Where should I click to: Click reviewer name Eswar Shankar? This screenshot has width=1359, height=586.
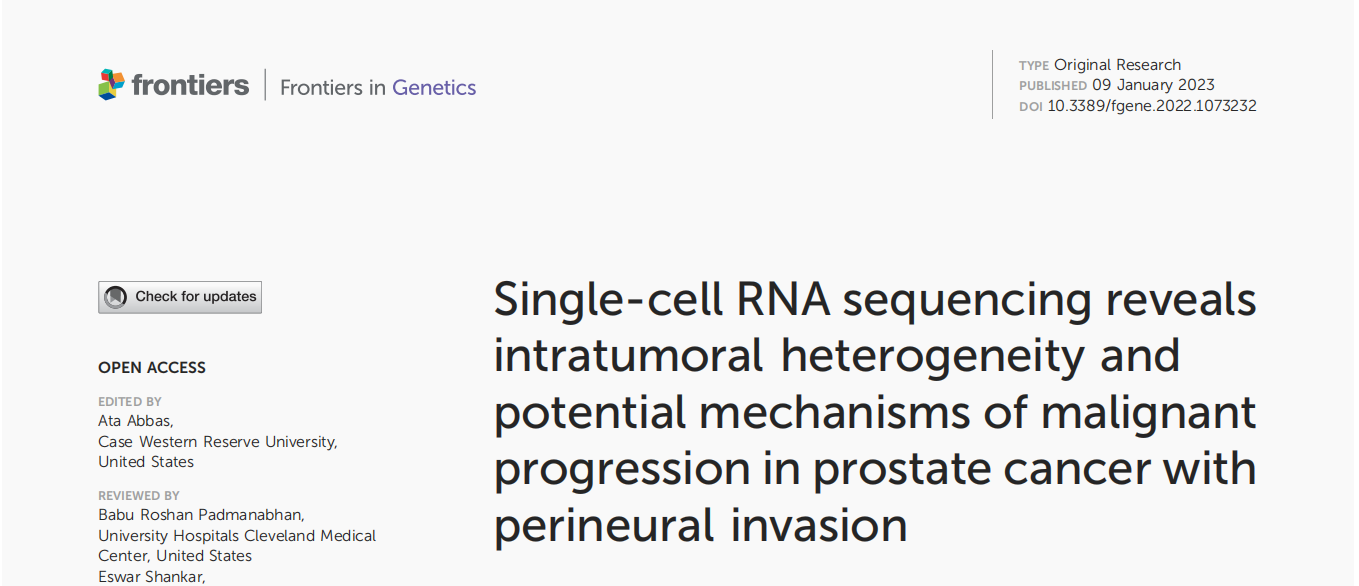click(x=152, y=577)
